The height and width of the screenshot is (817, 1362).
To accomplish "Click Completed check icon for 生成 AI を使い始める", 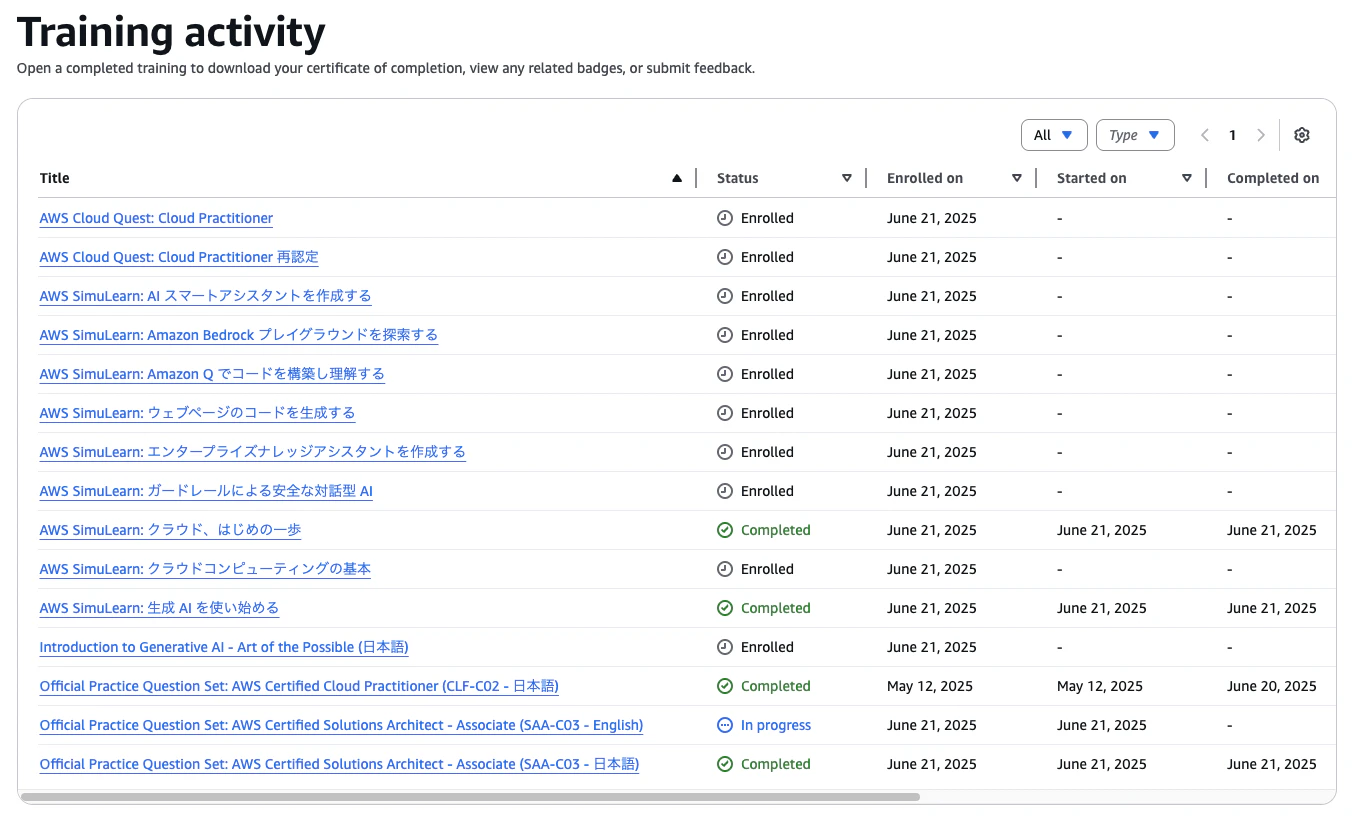I will coord(725,608).
